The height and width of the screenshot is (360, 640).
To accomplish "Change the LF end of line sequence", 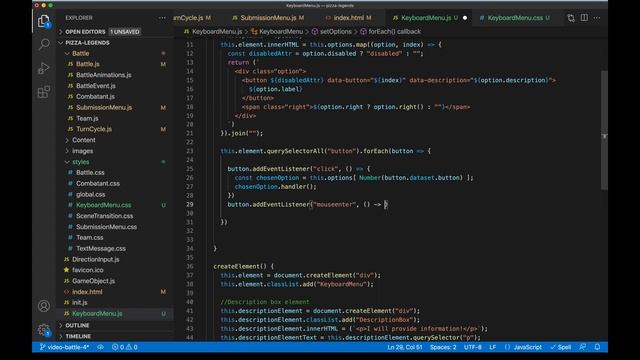I will point(493,347).
